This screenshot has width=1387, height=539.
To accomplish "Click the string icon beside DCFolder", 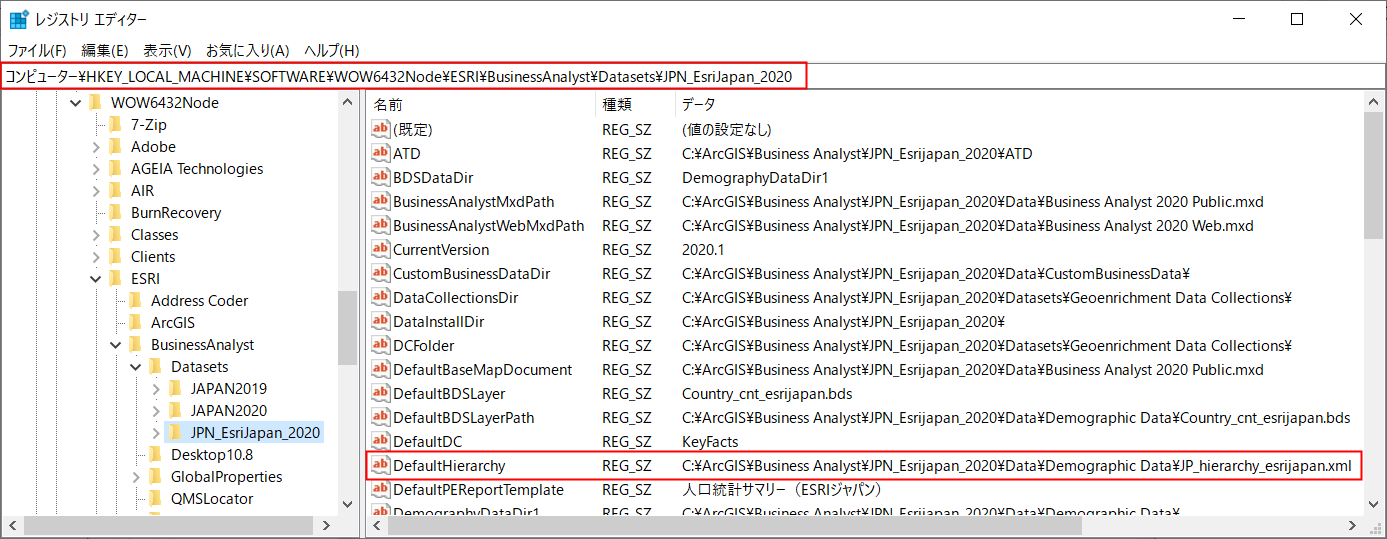I will pyautogui.click(x=380, y=345).
